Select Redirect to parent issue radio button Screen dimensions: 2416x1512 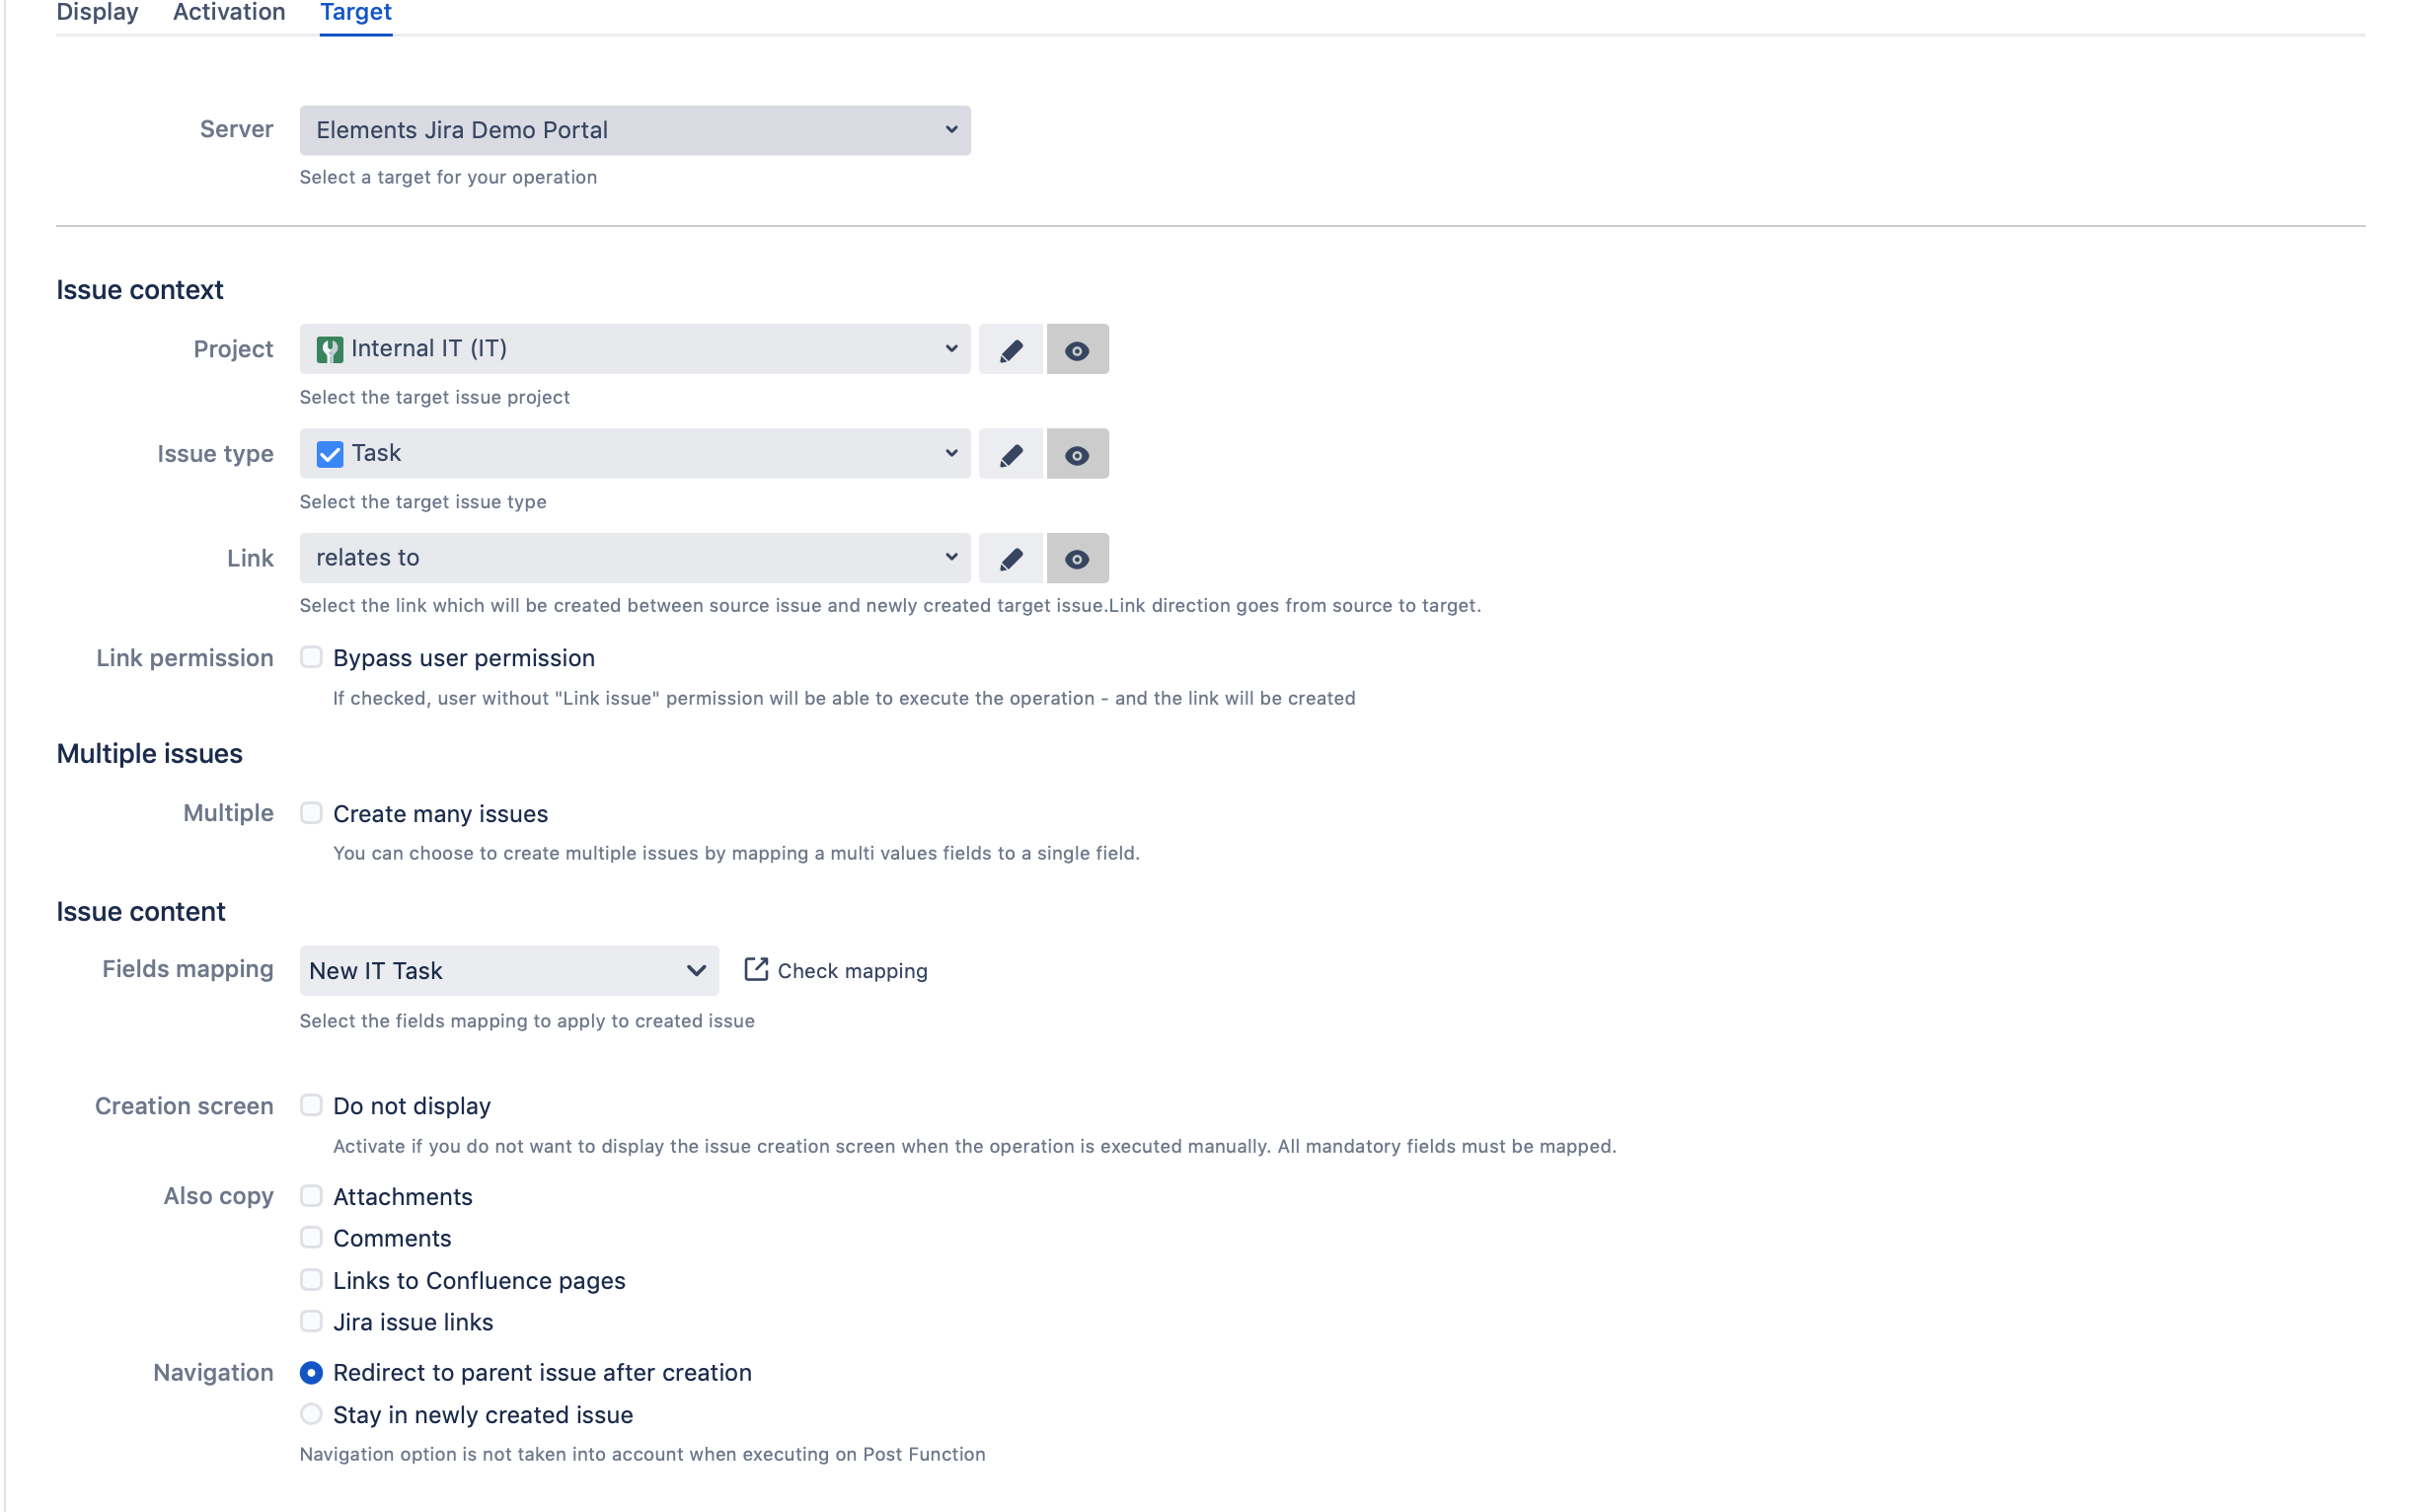click(310, 1373)
